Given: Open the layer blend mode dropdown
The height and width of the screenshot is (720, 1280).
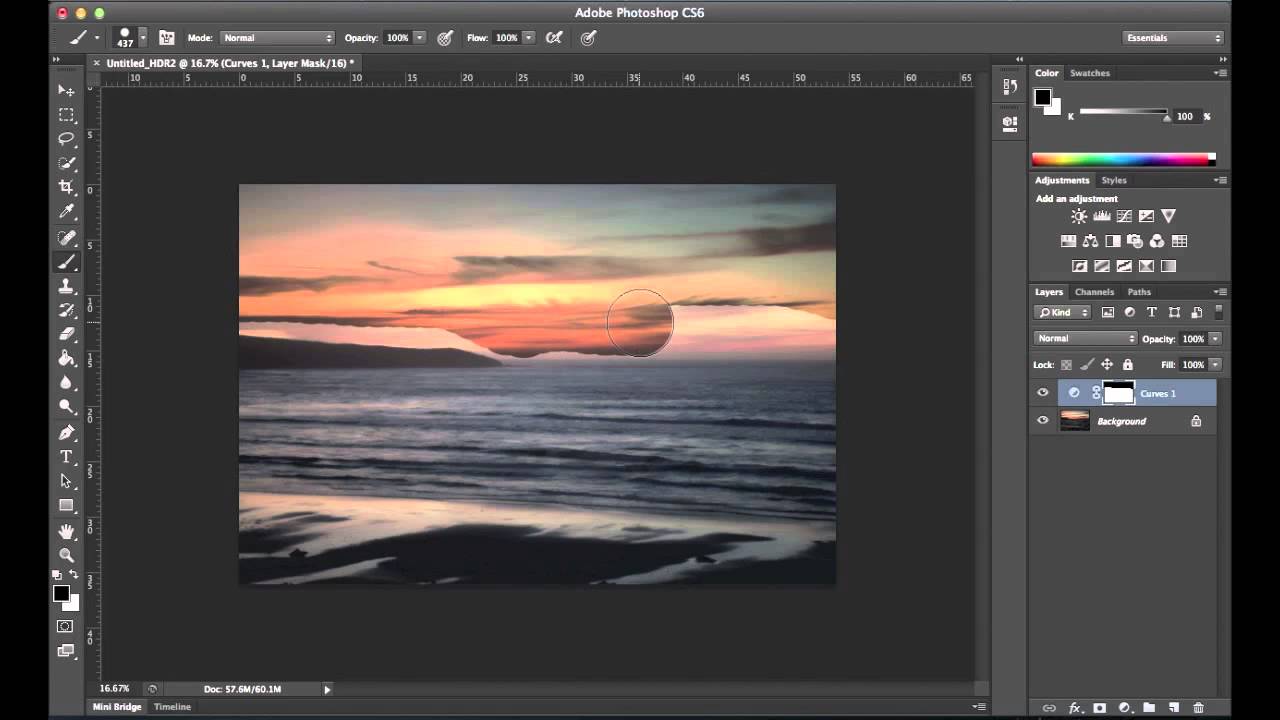Looking at the screenshot, I should click(1085, 339).
